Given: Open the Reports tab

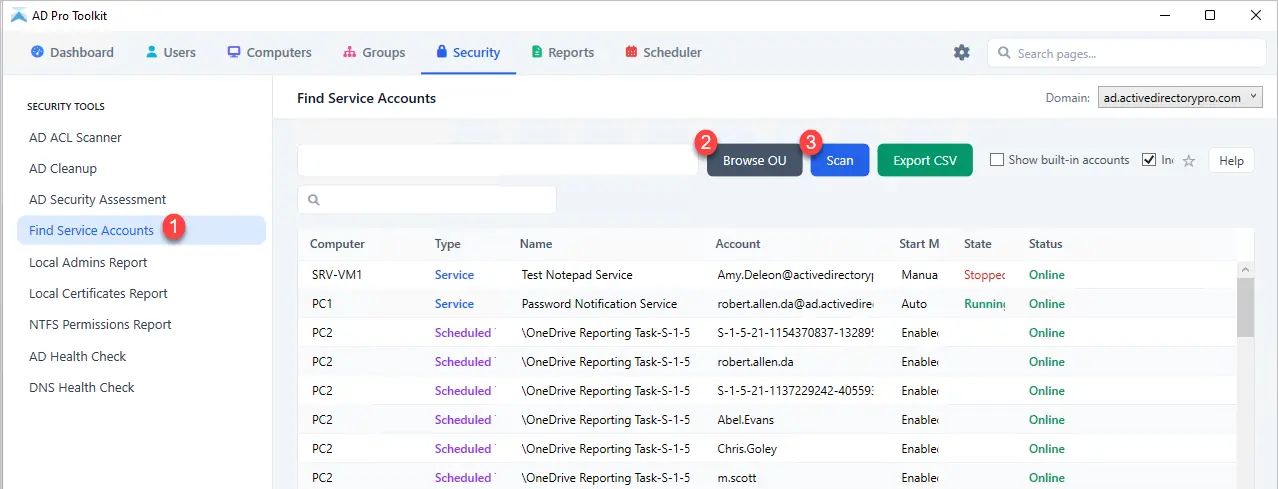Looking at the screenshot, I should coord(562,52).
